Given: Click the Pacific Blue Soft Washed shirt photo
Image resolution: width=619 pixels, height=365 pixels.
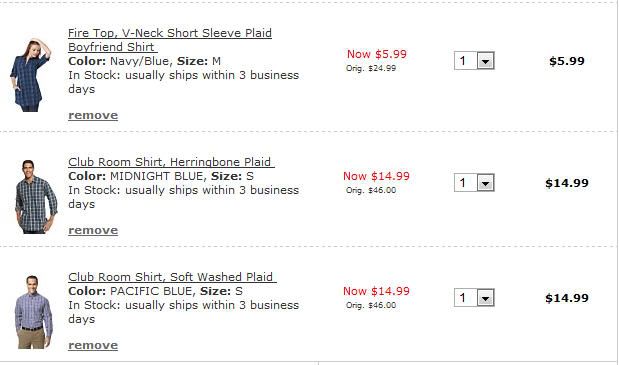Looking at the screenshot, I should (34, 312).
